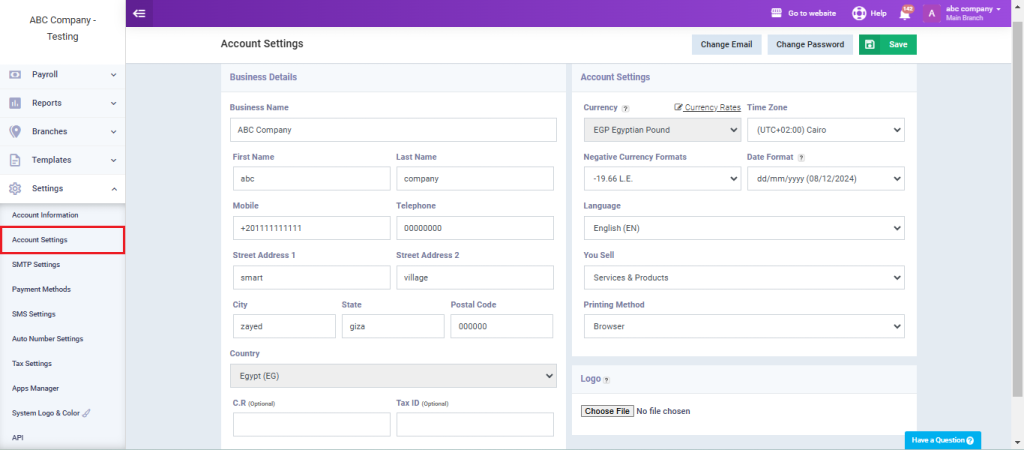Click the user avatar letter A
The width and height of the screenshot is (1024, 450).
pyautogui.click(x=931, y=13)
